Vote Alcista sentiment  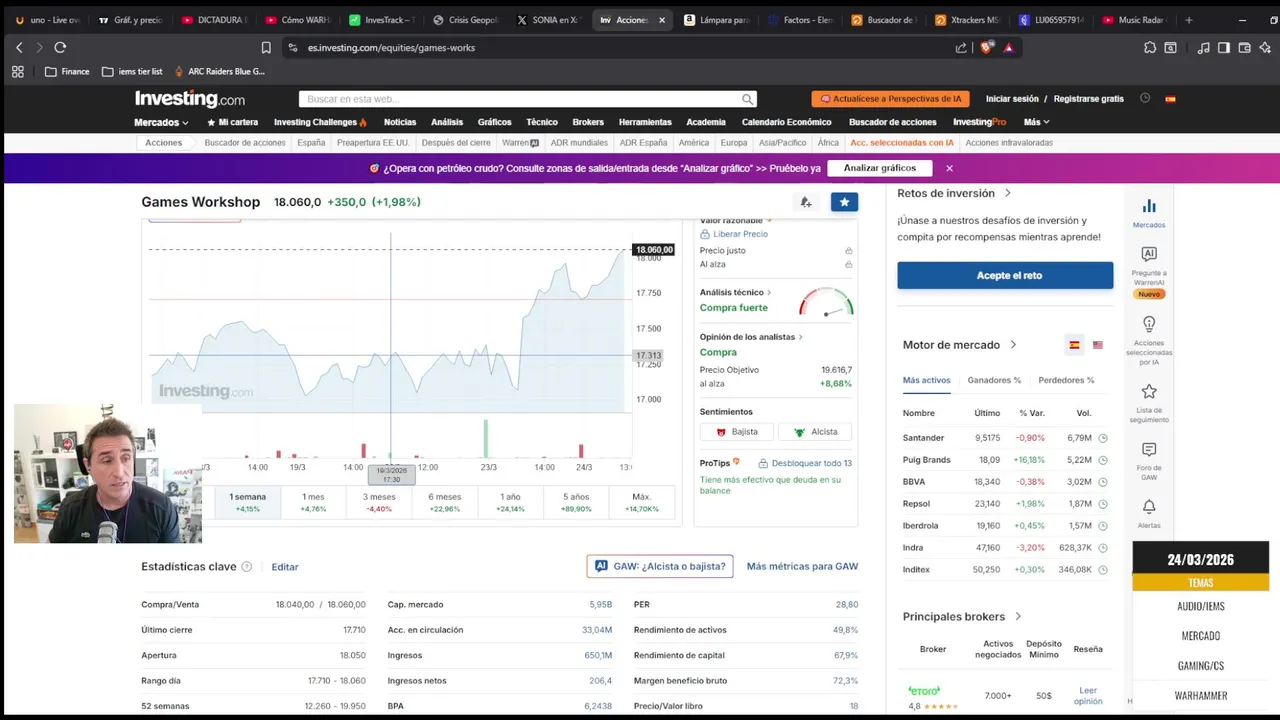[815, 432]
